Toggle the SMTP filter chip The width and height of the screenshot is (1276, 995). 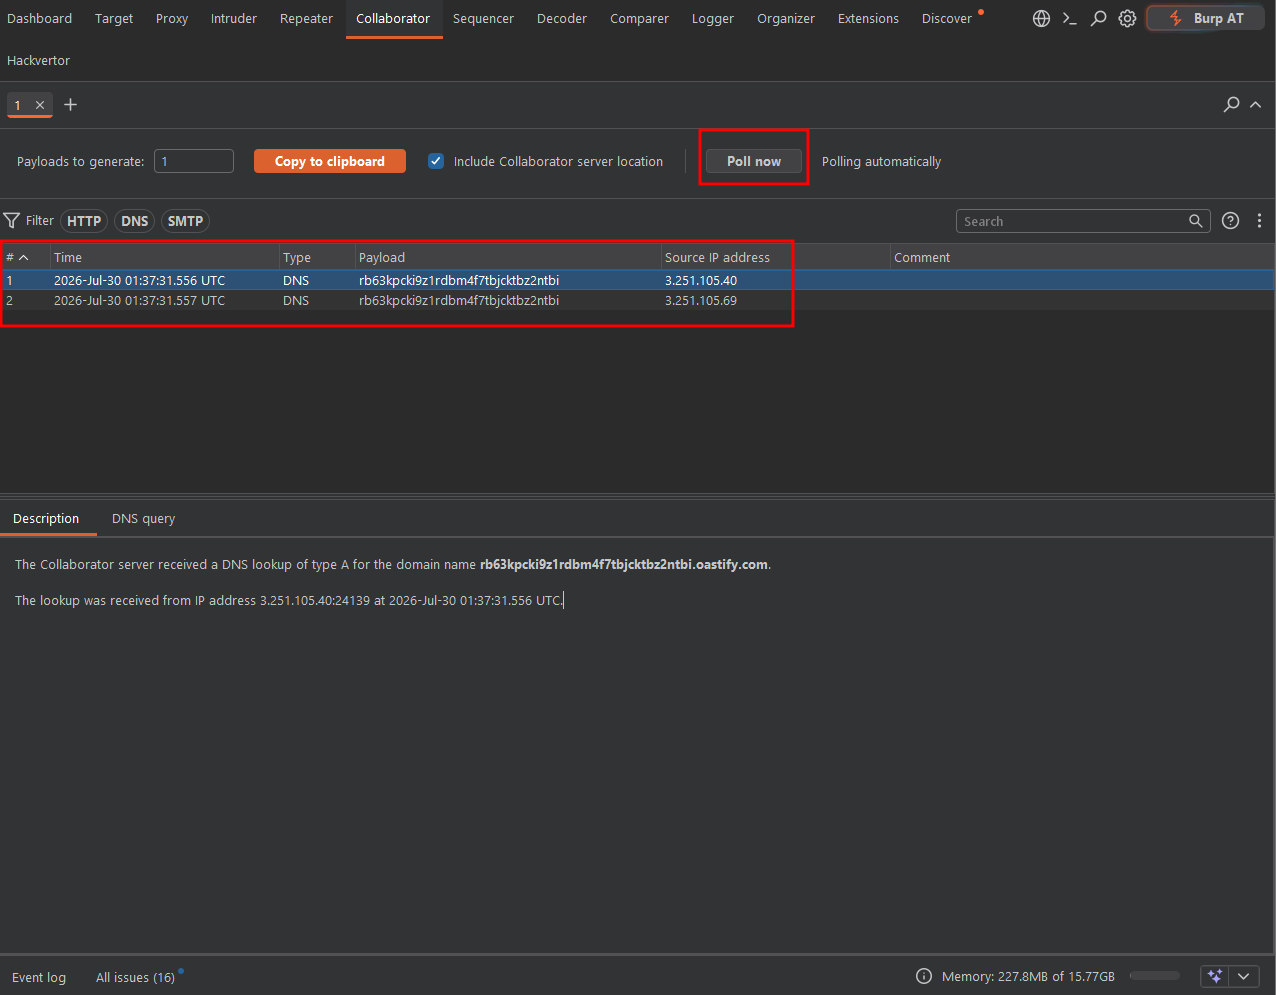(x=185, y=221)
